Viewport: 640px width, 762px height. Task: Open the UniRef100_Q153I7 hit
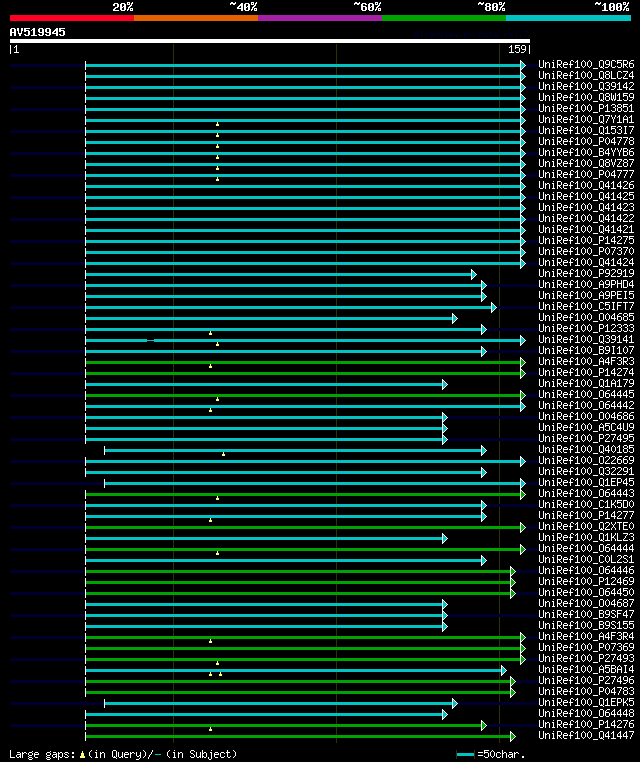pyautogui.click(x=586, y=130)
